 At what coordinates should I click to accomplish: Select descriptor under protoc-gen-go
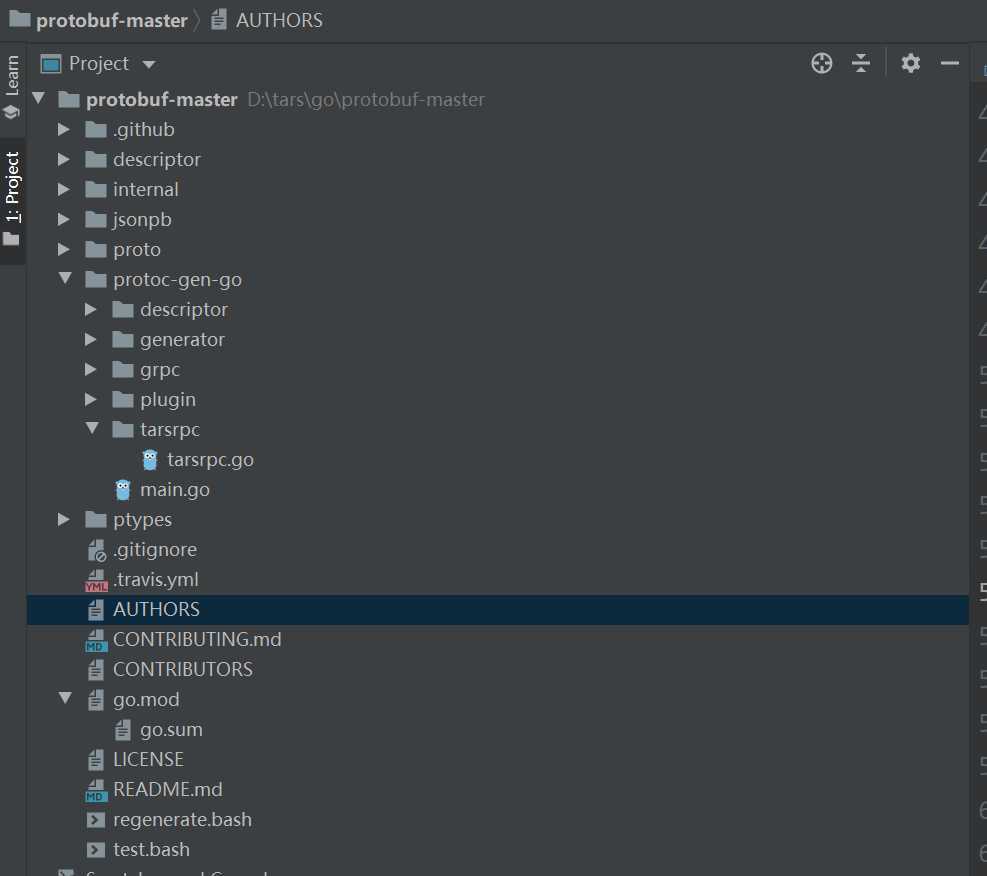pyautogui.click(x=184, y=310)
